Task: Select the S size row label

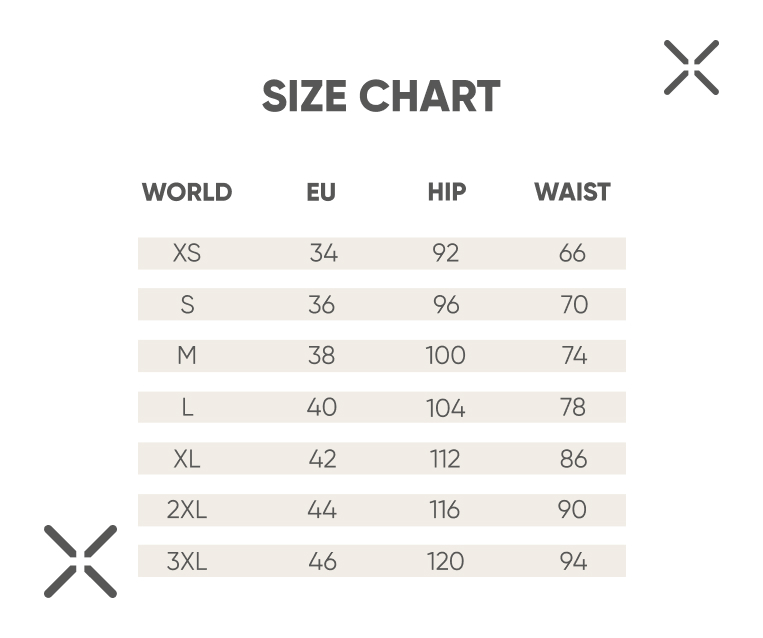Action: pyautogui.click(x=187, y=305)
